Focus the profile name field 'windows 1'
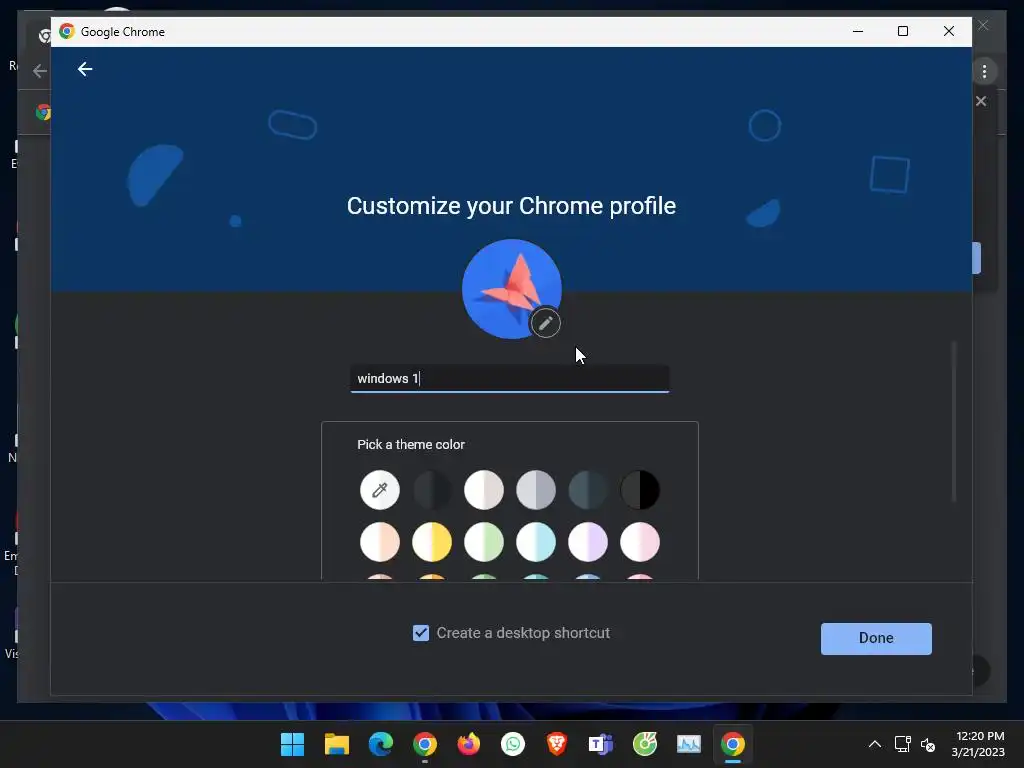This screenshot has height=768, width=1024. [509, 379]
